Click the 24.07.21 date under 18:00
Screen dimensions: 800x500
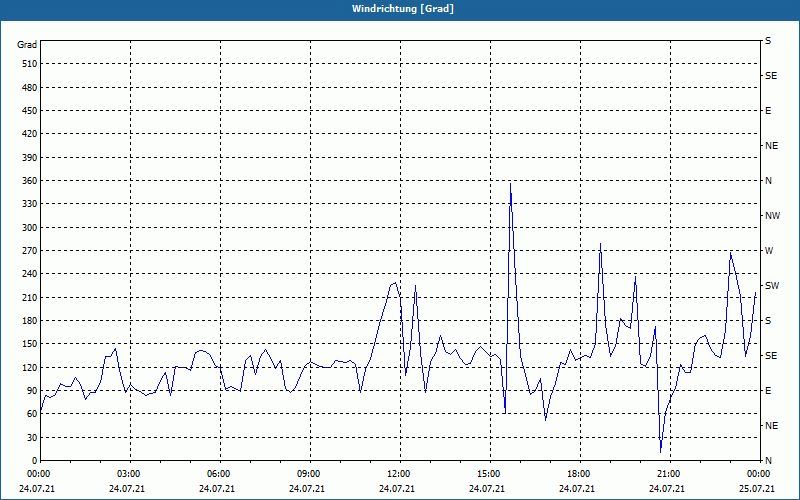tap(577, 489)
